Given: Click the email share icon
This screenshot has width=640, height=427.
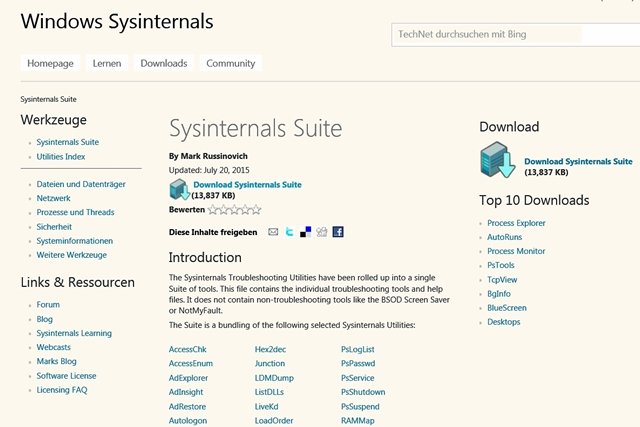Looking at the screenshot, I should point(273,232).
